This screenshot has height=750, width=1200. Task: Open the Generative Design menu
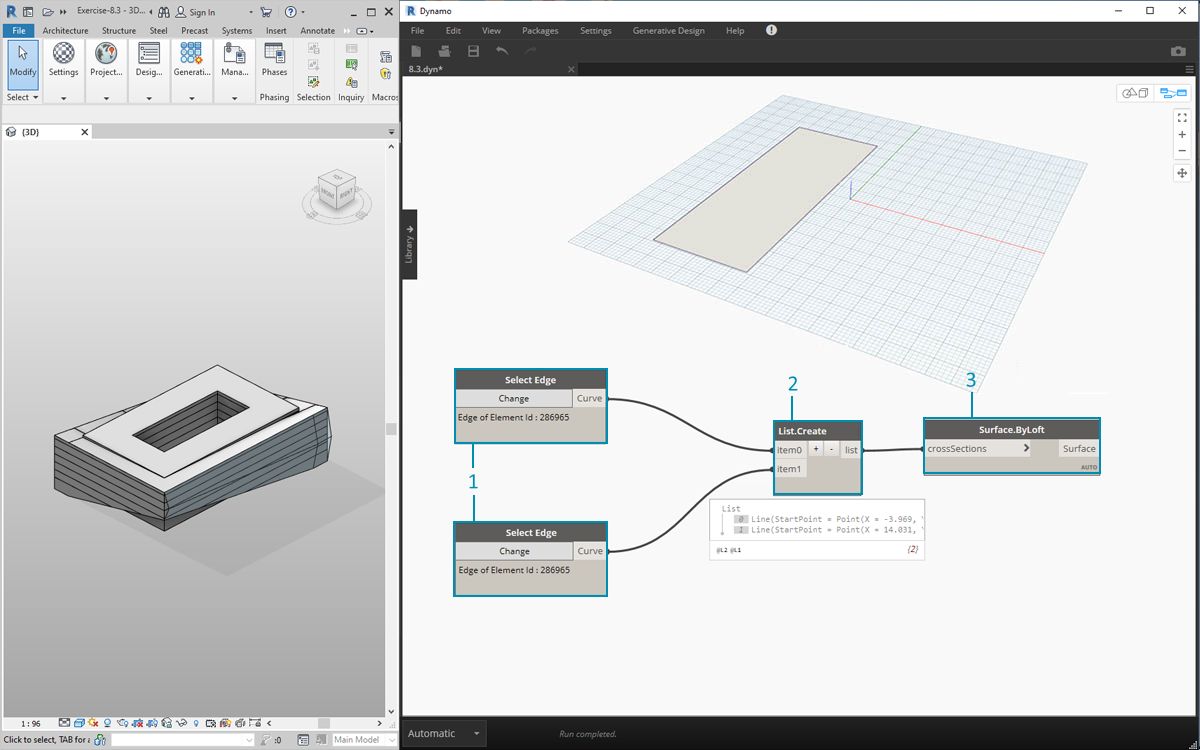[668, 31]
